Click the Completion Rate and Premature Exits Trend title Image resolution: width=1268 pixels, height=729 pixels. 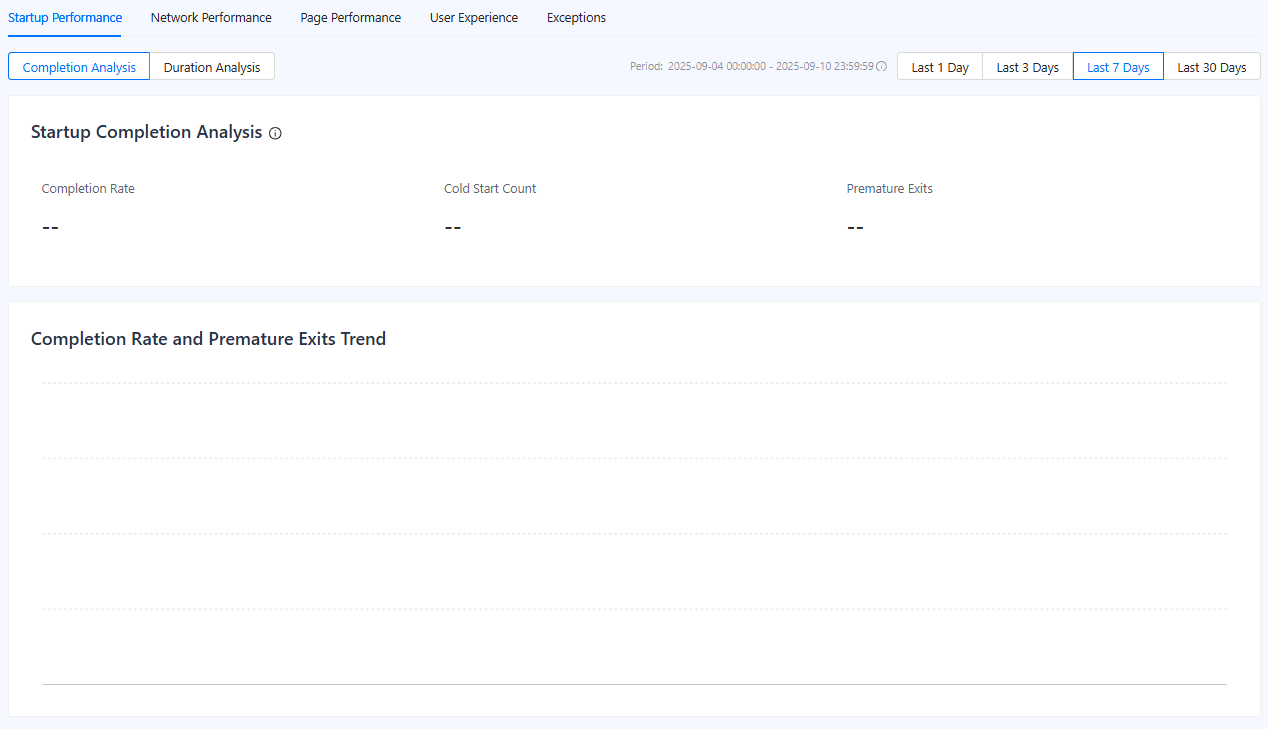pyautogui.click(x=208, y=339)
